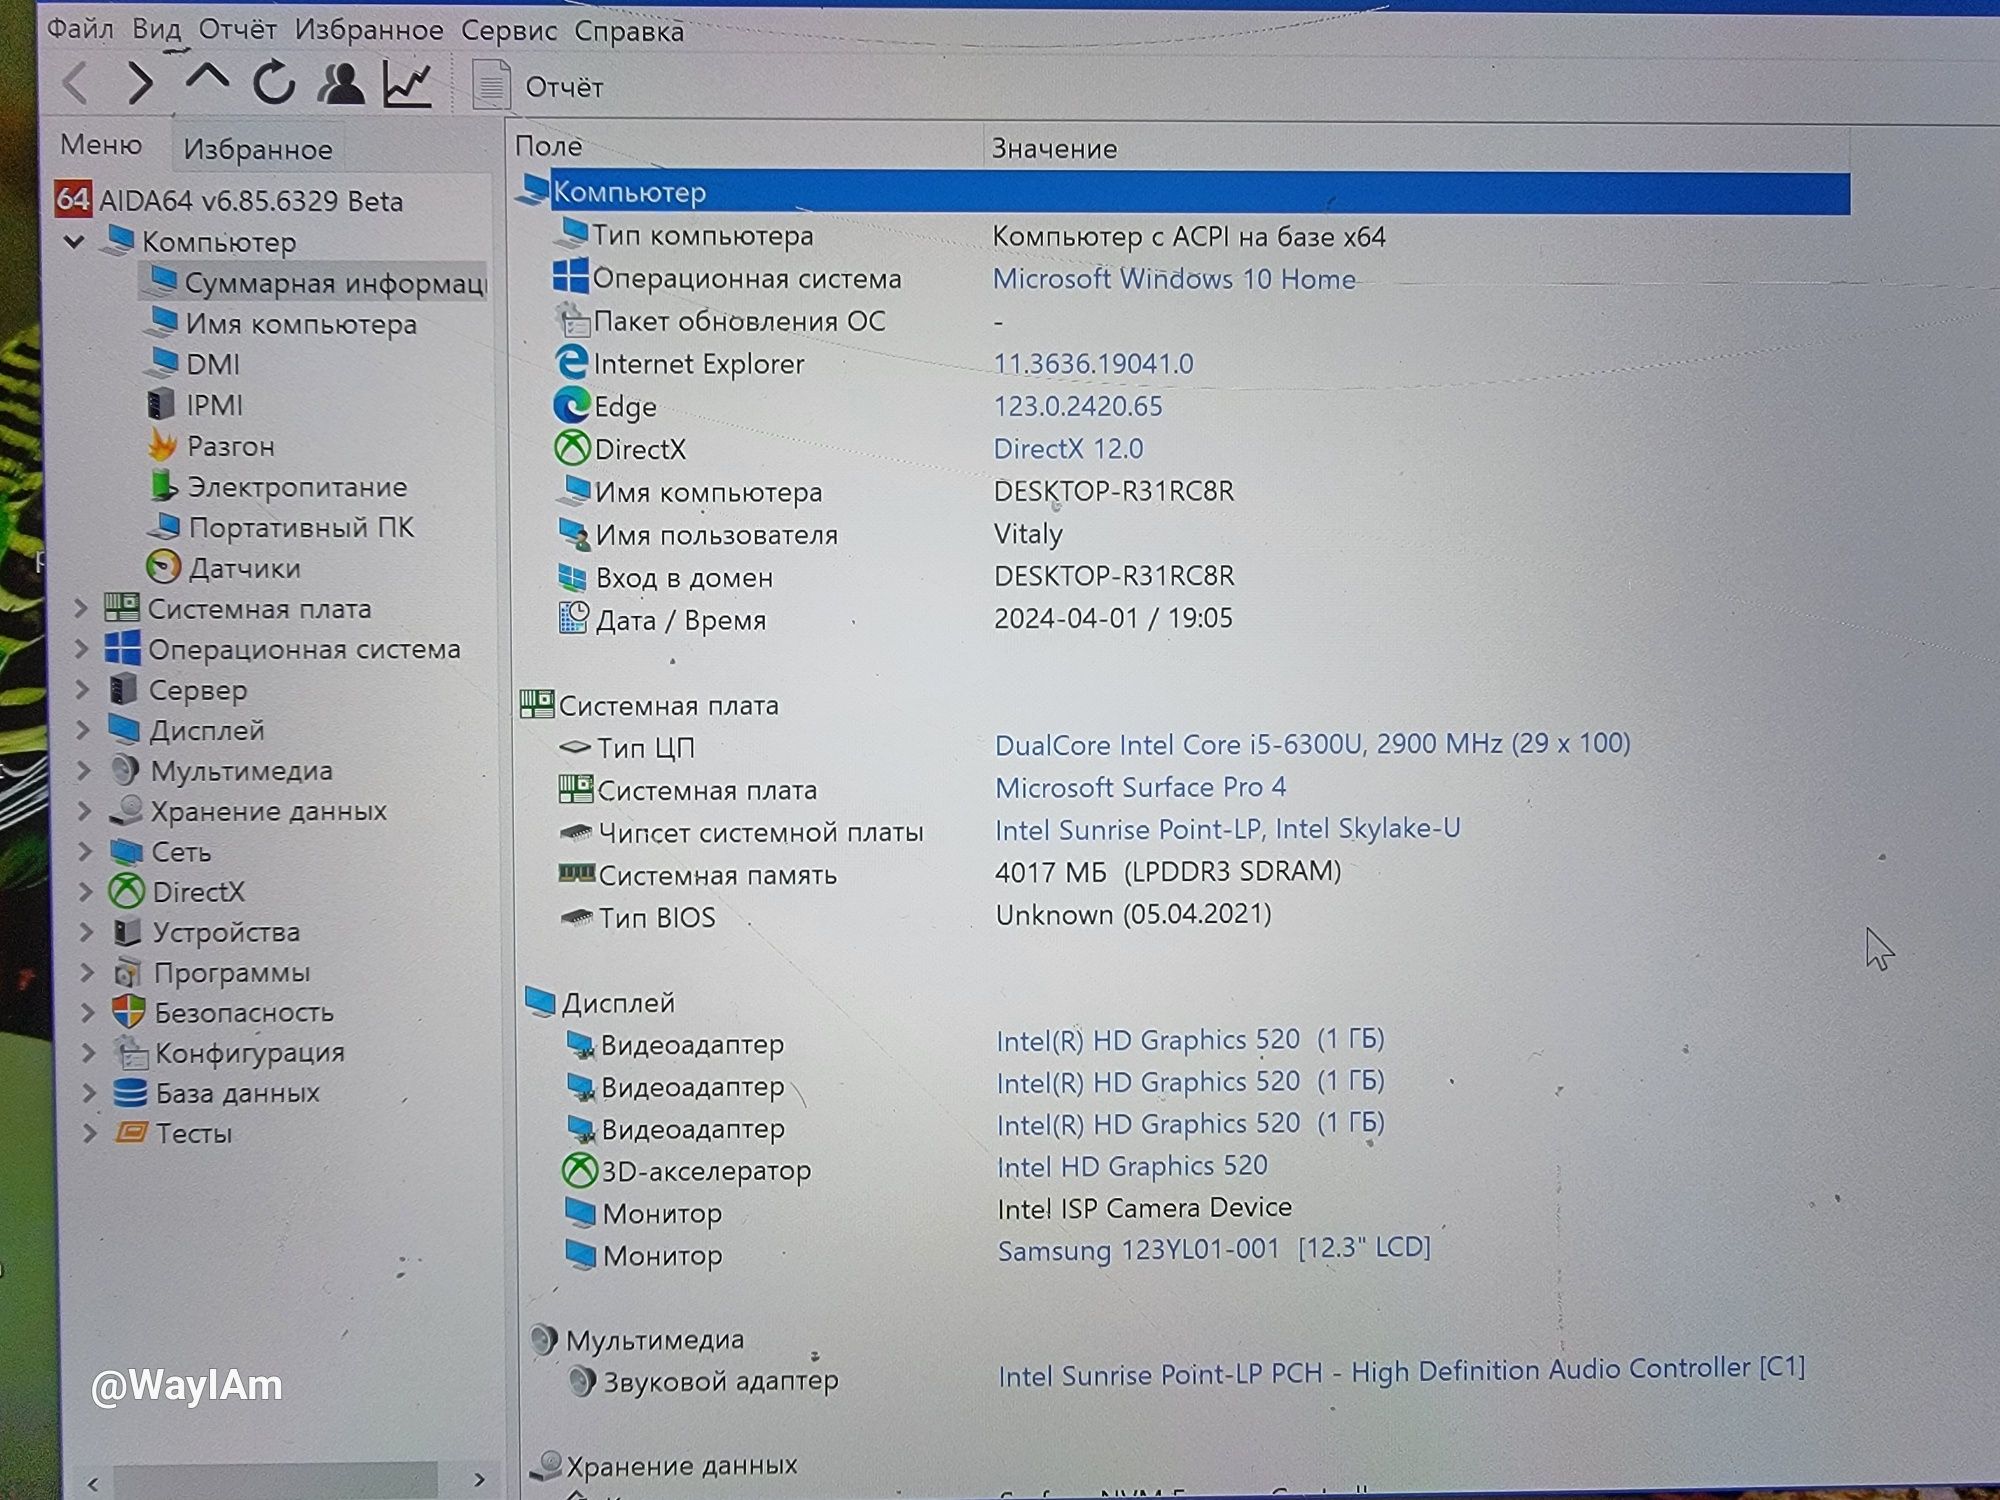The width and height of the screenshot is (2000, 1500).
Task: Expand the Мультимедиа tree node
Action: pos(84,770)
